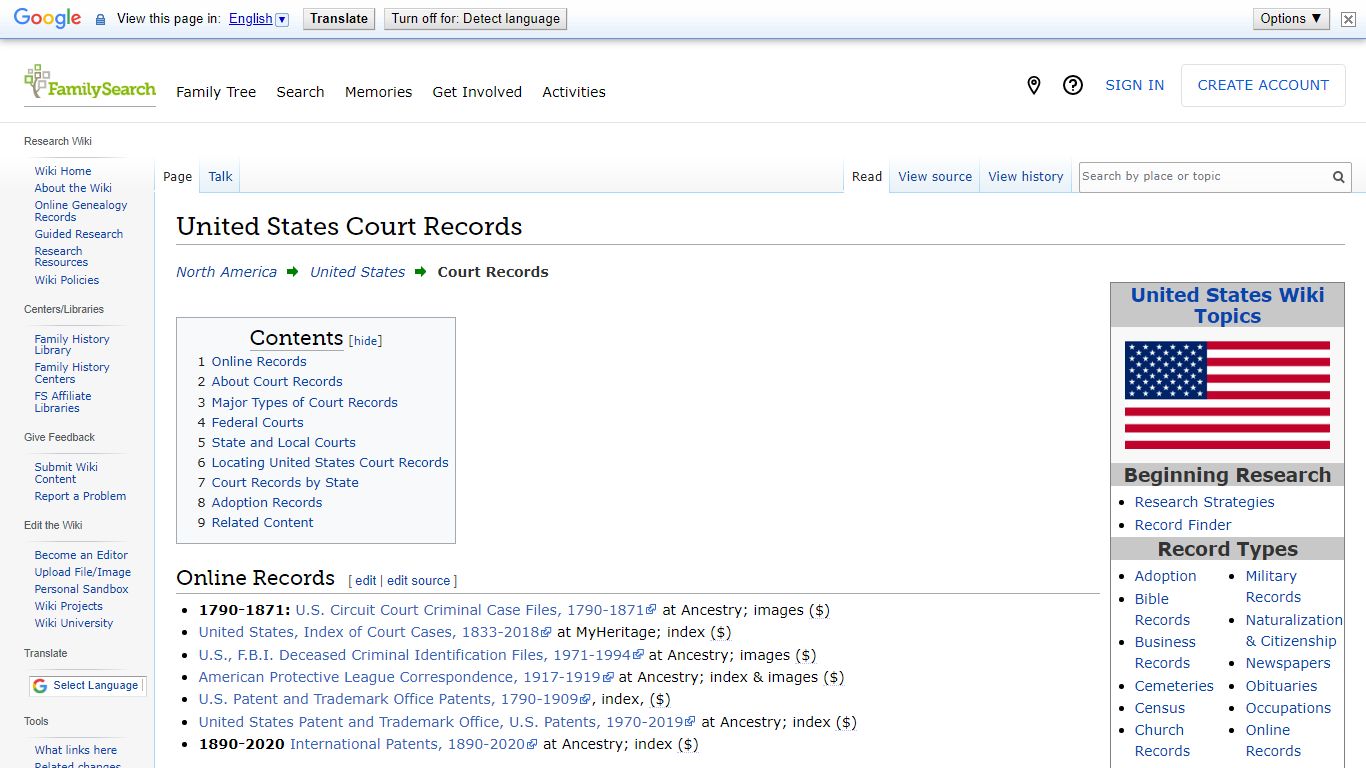Open Naturalization & Citizenship record type
1366x768 pixels.
pyautogui.click(x=1293, y=630)
